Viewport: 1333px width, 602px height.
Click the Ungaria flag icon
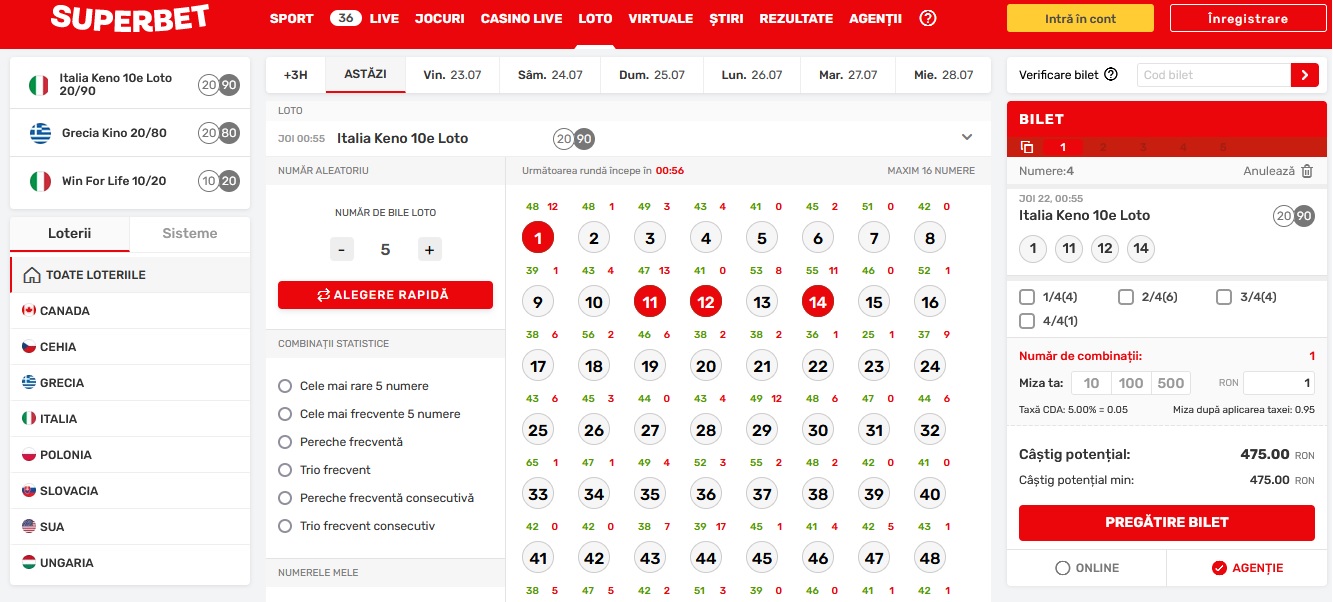point(29,563)
